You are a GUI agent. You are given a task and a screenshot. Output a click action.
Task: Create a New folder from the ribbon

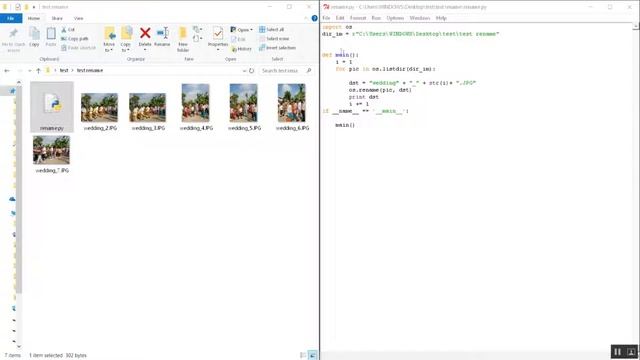(x=183, y=39)
